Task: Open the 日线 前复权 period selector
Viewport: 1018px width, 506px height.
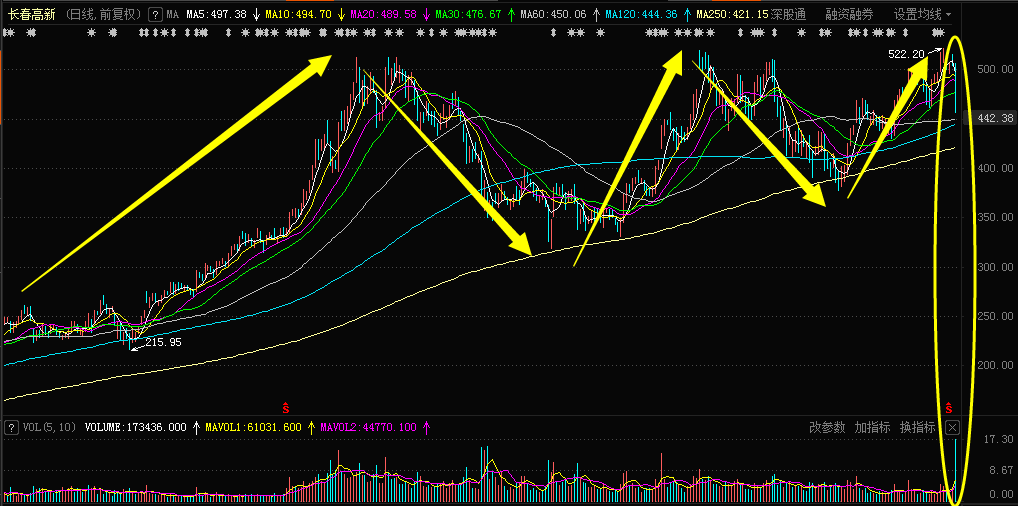Action: click(x=105, y=15)
